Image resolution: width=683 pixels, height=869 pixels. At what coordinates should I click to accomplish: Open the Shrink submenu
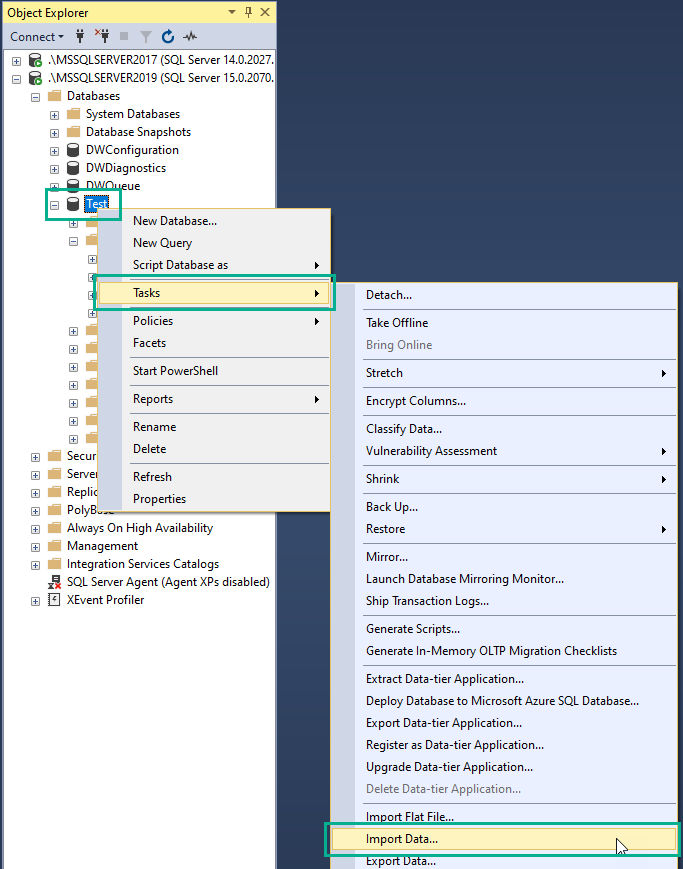503,479
